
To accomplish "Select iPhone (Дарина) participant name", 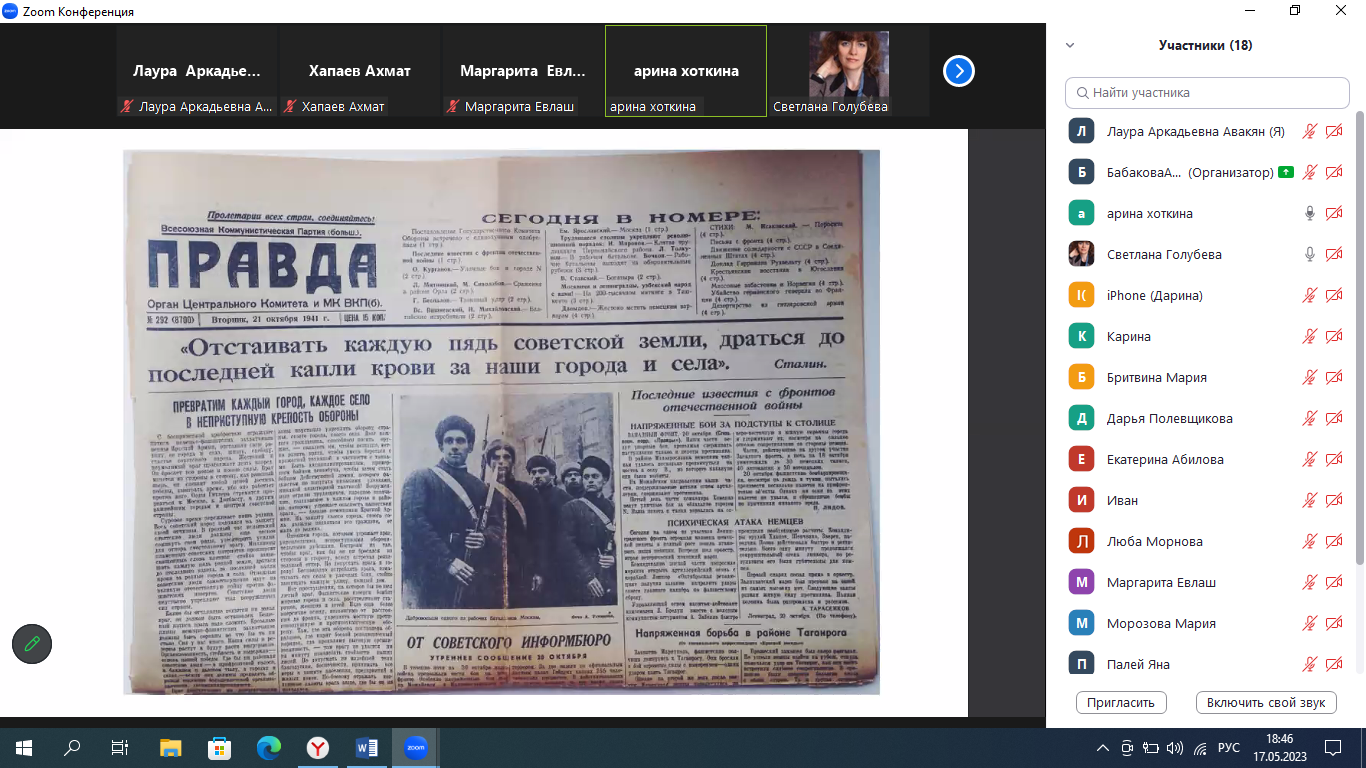I will (1155, 295).
